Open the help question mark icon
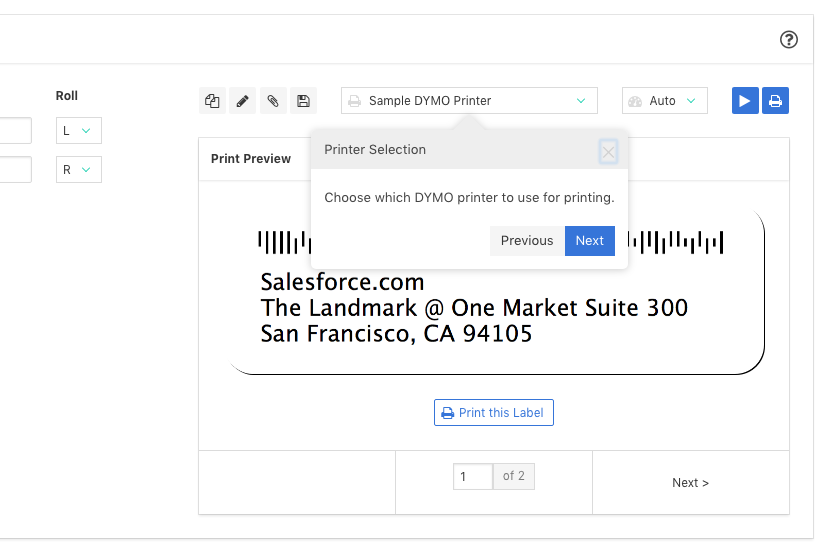This screenshot has height=558, width=829. point(788,40)
